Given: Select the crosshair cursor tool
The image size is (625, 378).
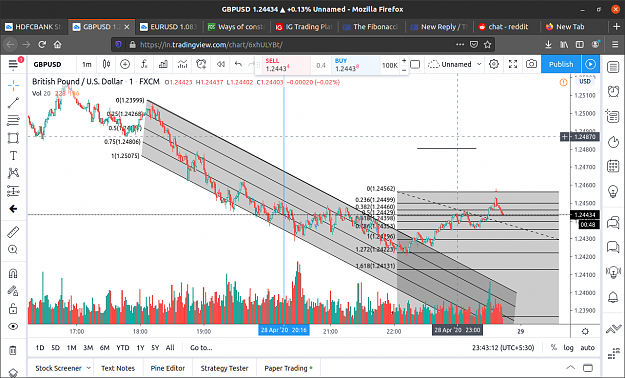Looking at the screenshot, I should [13, 85].
